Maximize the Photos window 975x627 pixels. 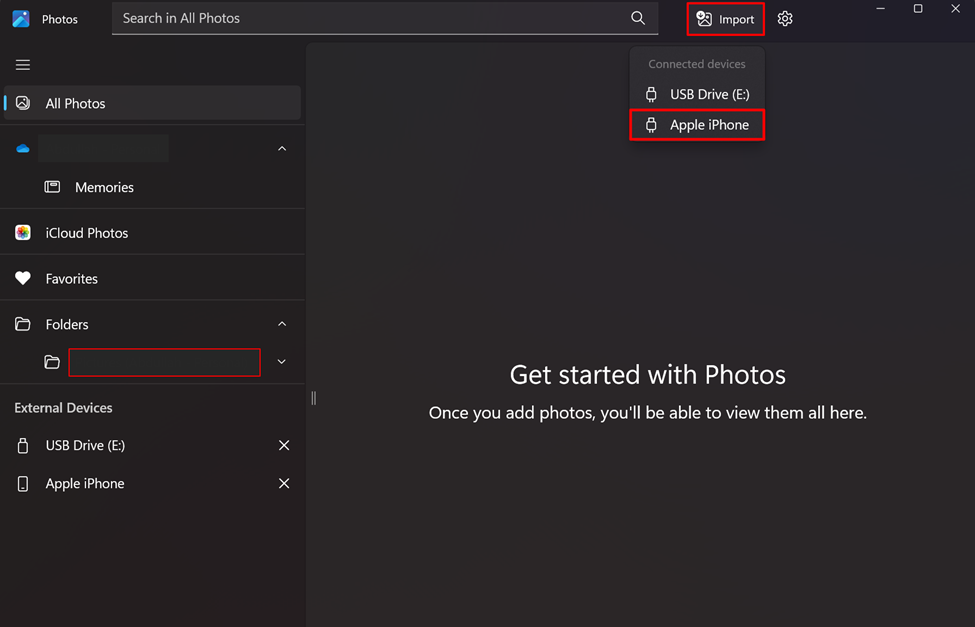[918, 9]
